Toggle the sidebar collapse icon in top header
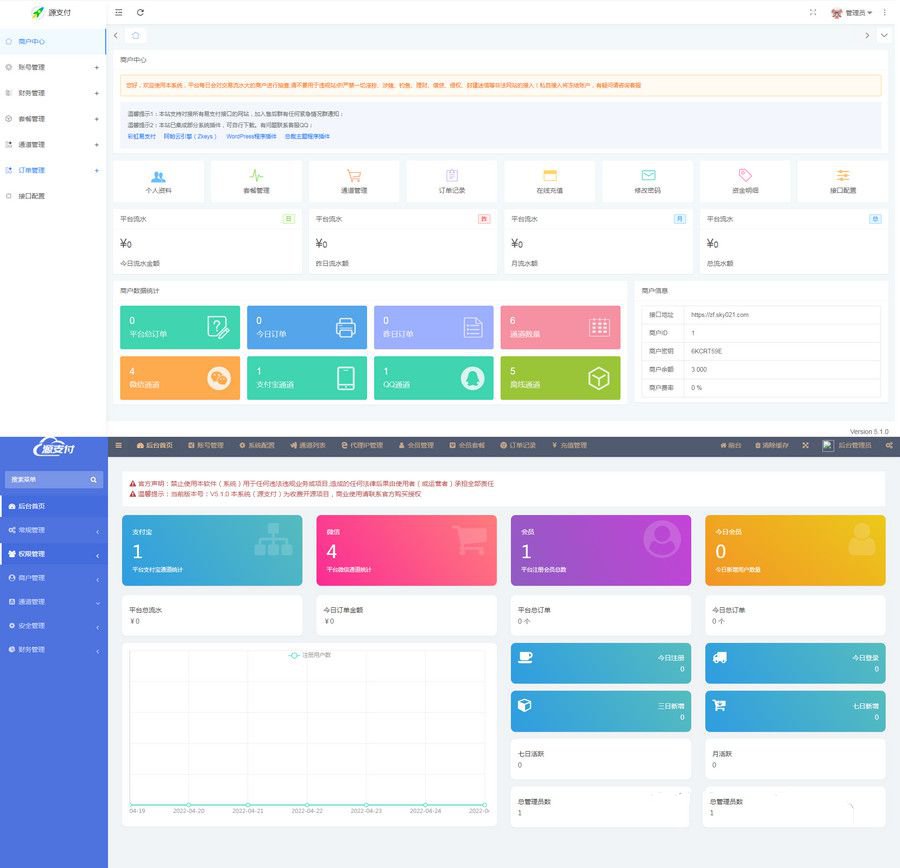 (119, 12)
